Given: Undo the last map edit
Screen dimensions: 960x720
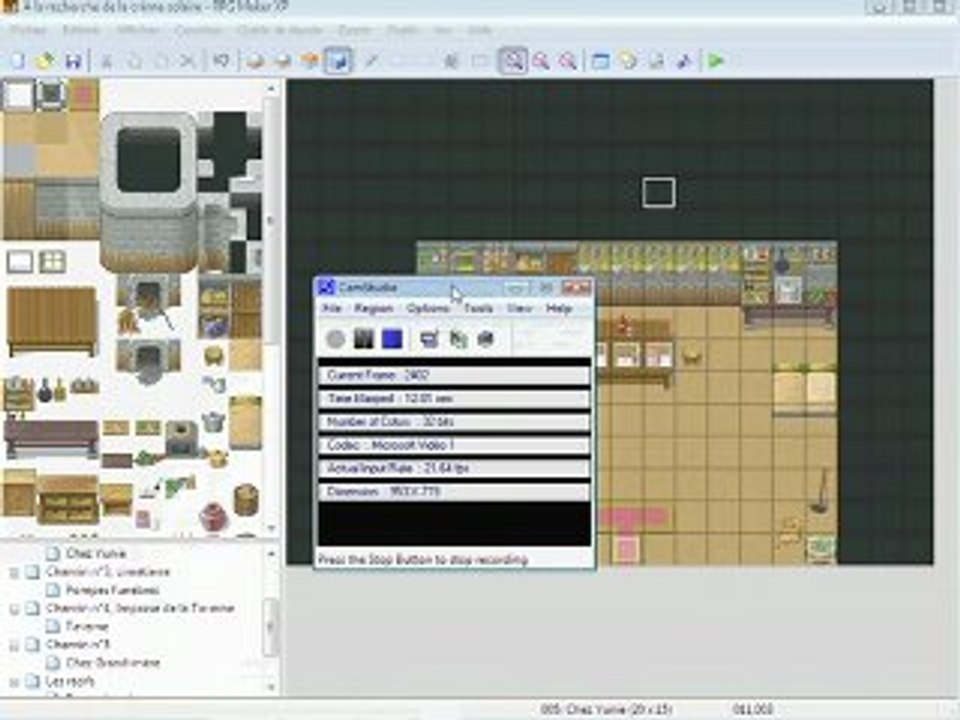Looking at the screenshot, I should (x=221, y=61).
